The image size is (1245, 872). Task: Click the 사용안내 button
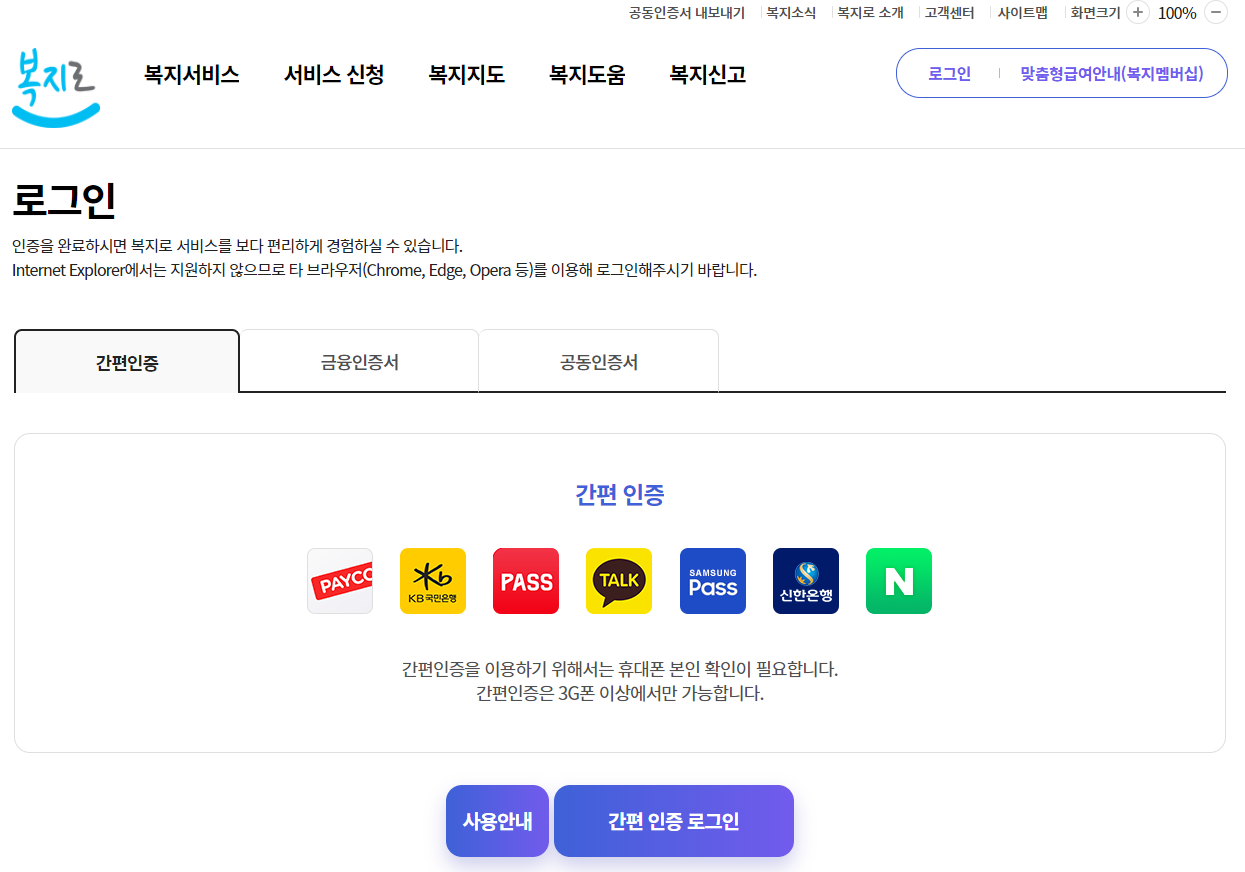(x=497, y=820)
